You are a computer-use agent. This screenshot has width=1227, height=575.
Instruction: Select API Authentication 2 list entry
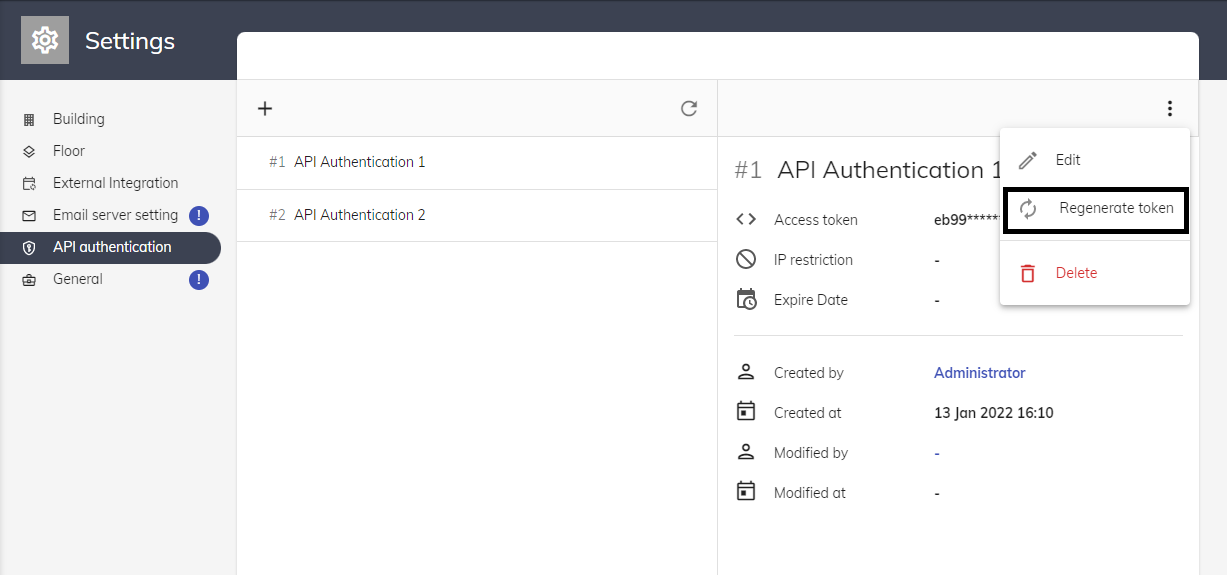[x=359, y=215]
